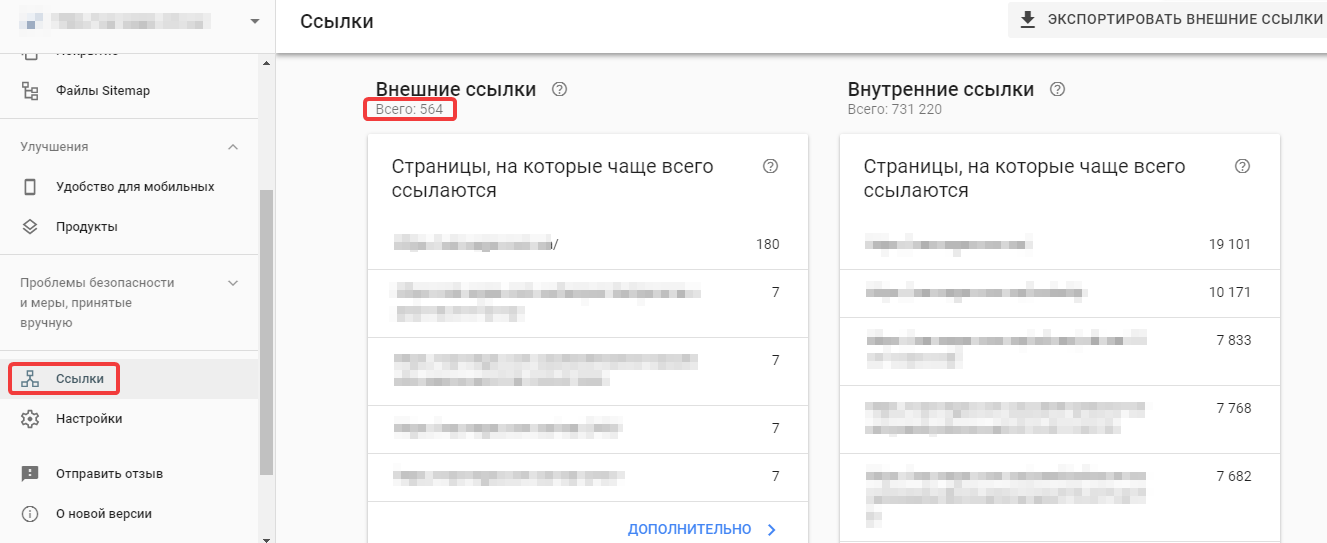The width and height of the screenshot is (1327, 543).
Task: Click help icon in internal top pages card
Action: coord(1243,166)
